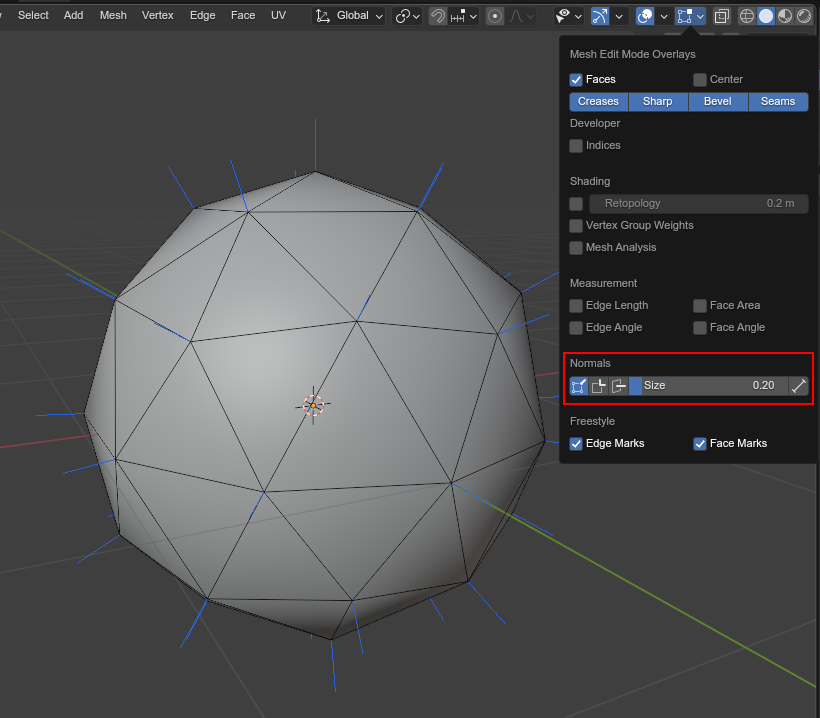Uncheck Face Marks freestyle checkbox
Image resolution: width=820 pixels, height=718 pixels.
tap(700, 443)
